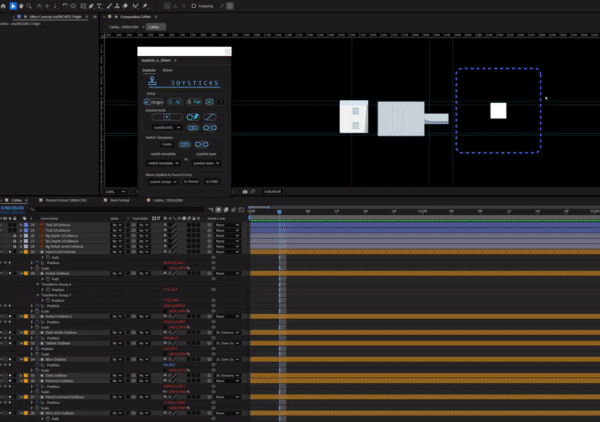This screenshot has height=422, width=600.
Task: Open the Portrait Format 1080x1350 timeline tab
Action: pos(66,200)
